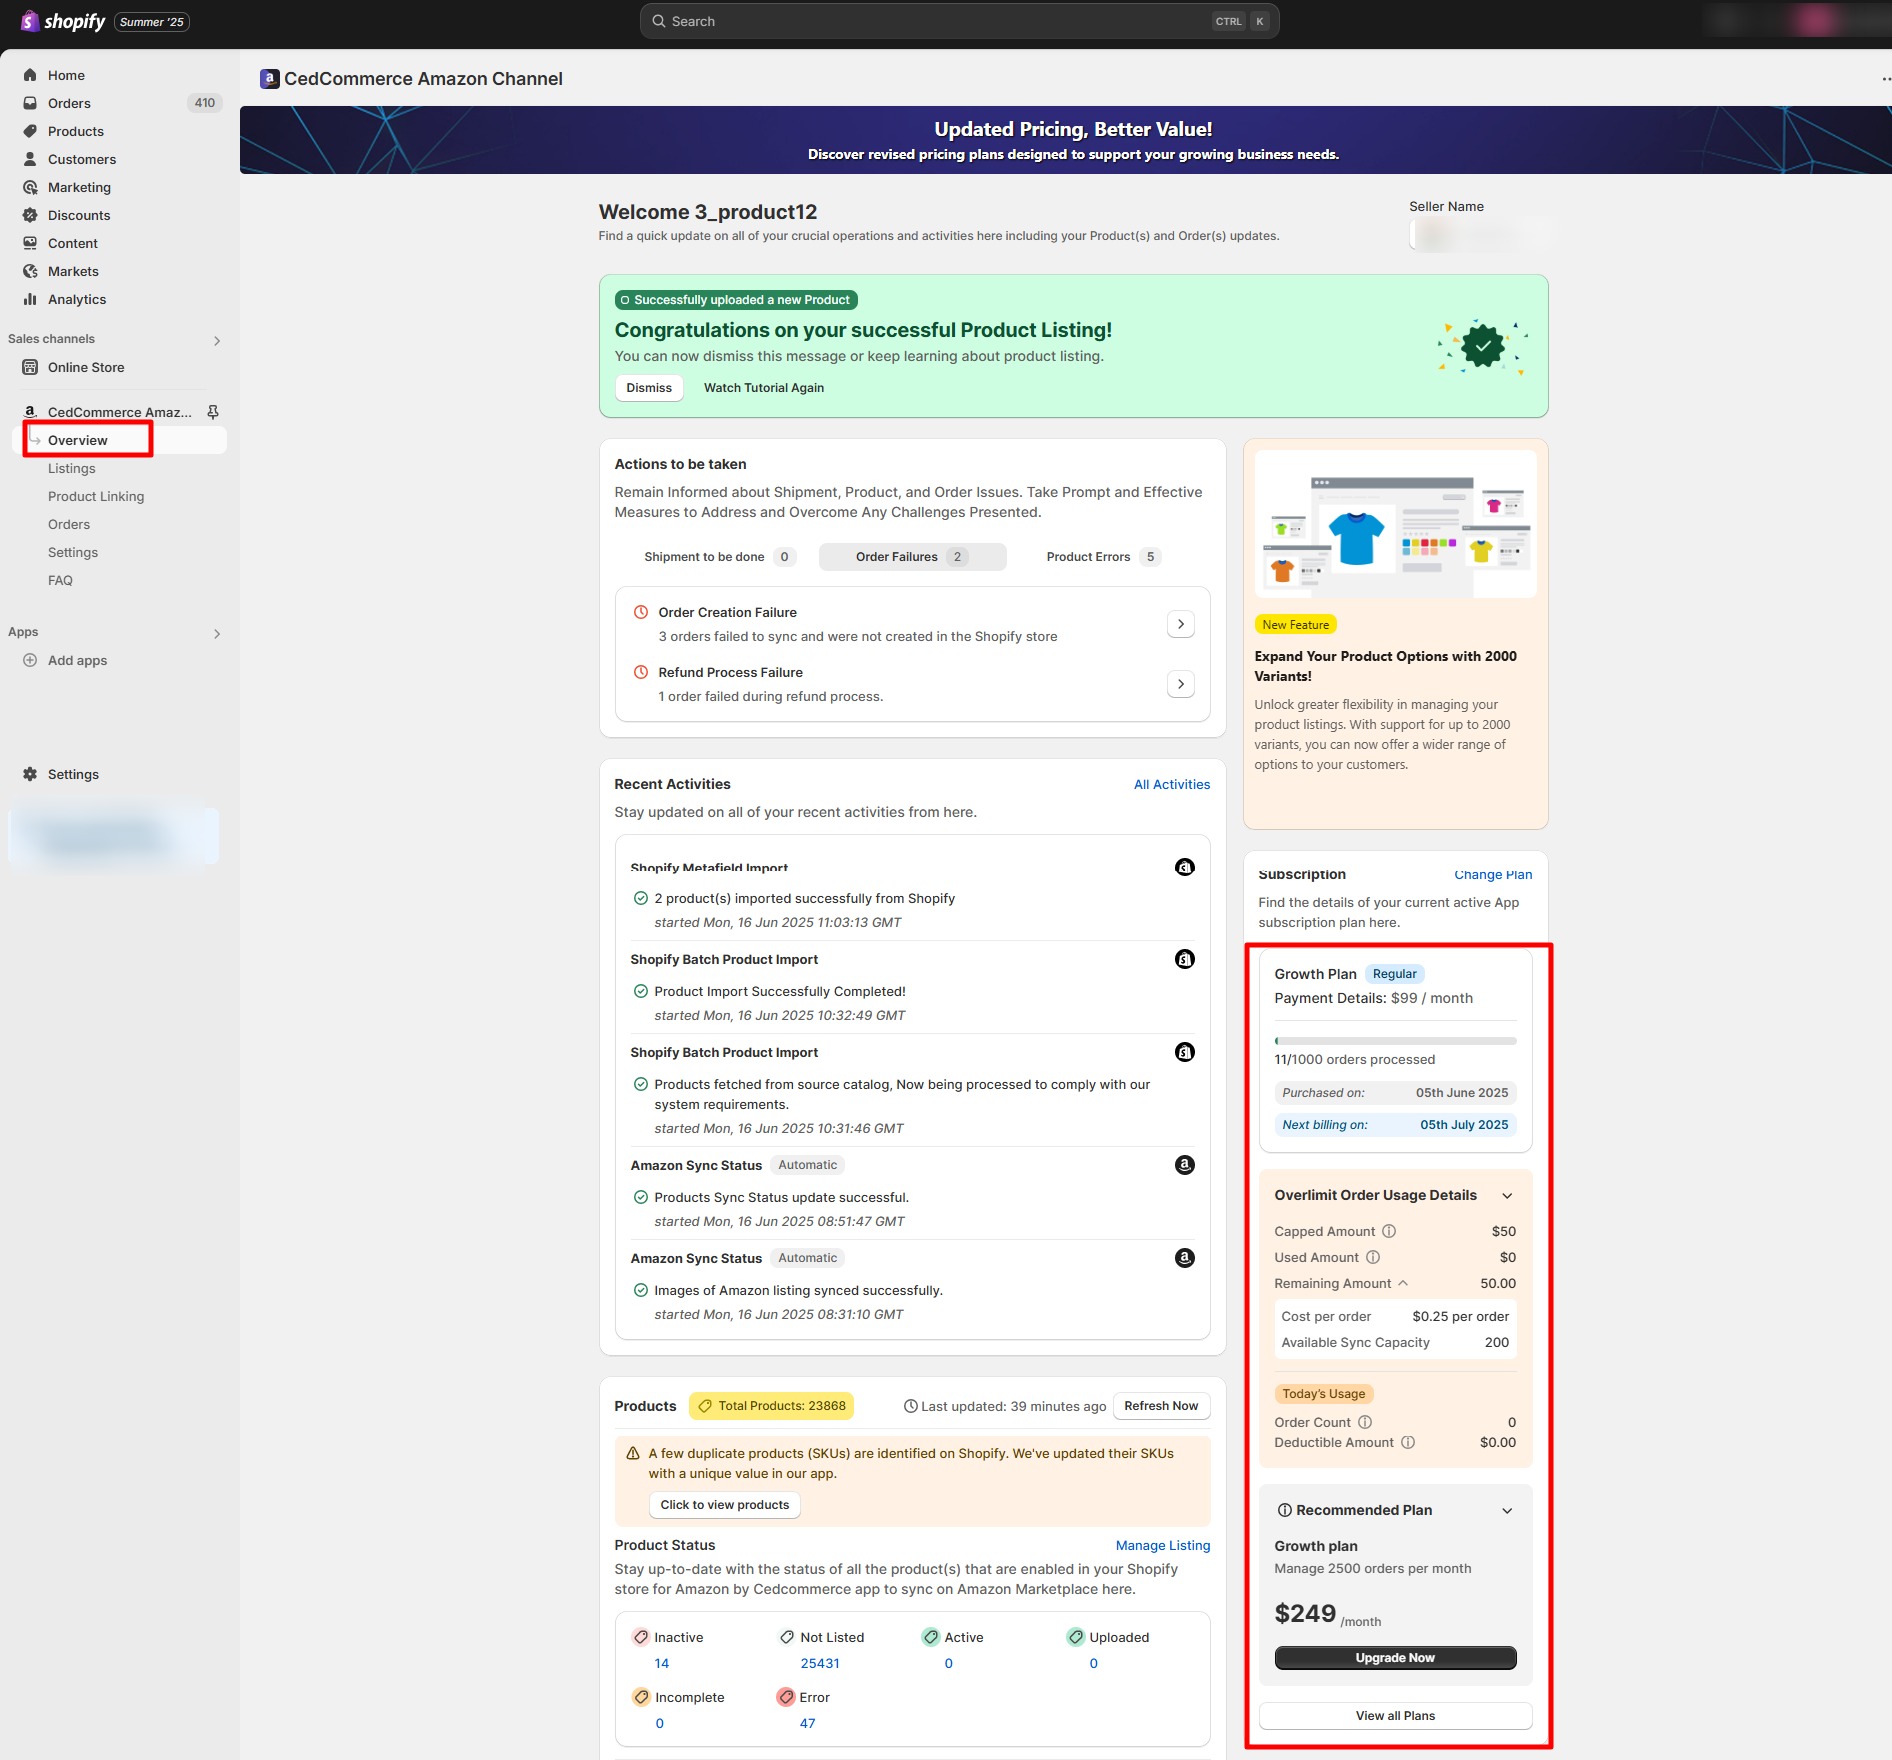Click Inactive status tag icon
The height and width of the screenshot is (1760, 1892).
(x=641, y=1637)
